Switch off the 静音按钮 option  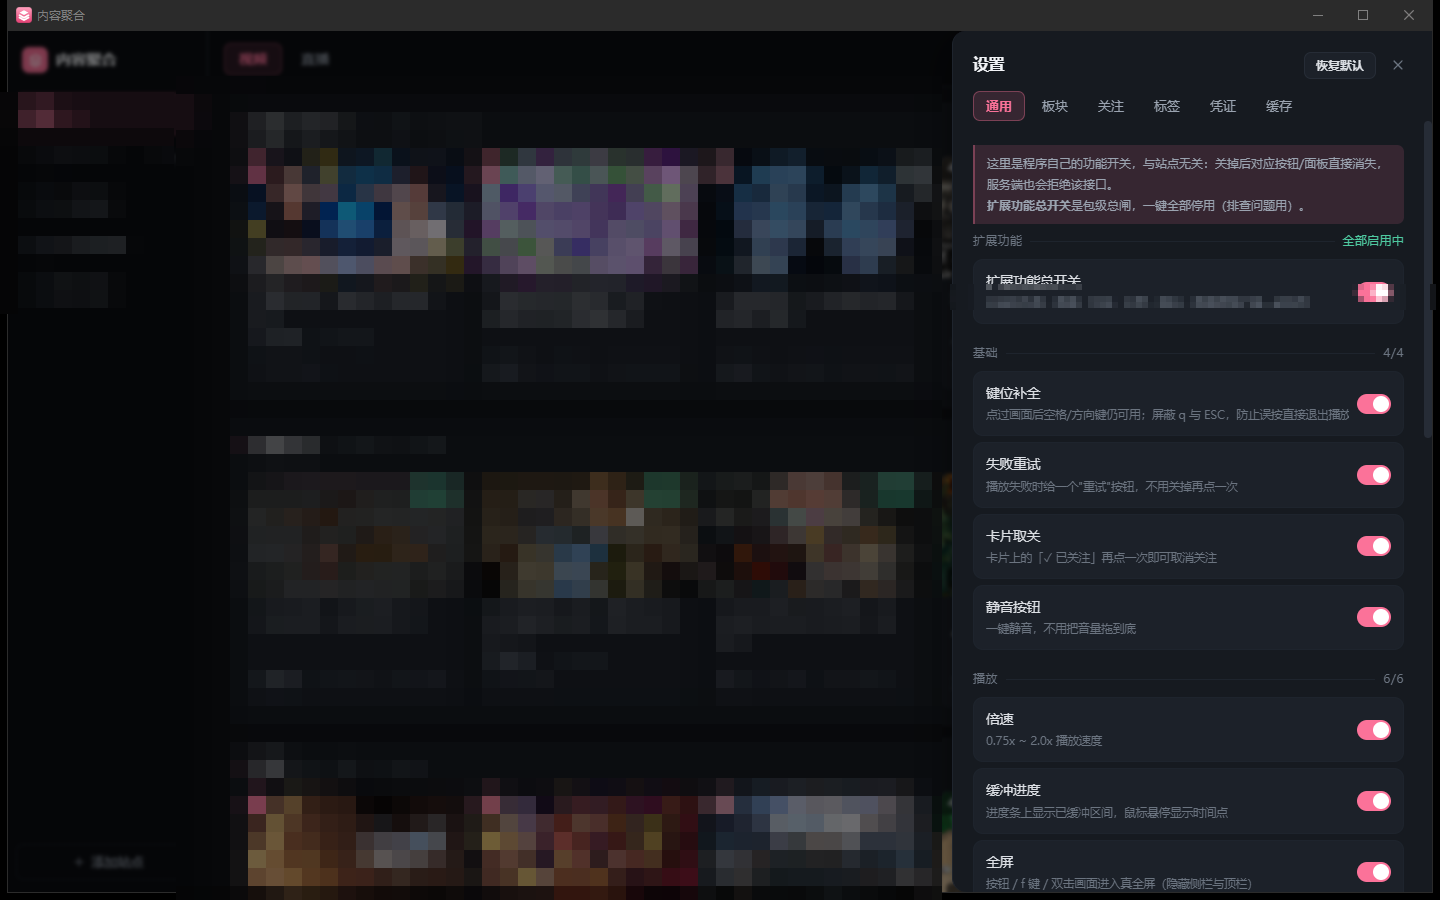(1374, 617)
